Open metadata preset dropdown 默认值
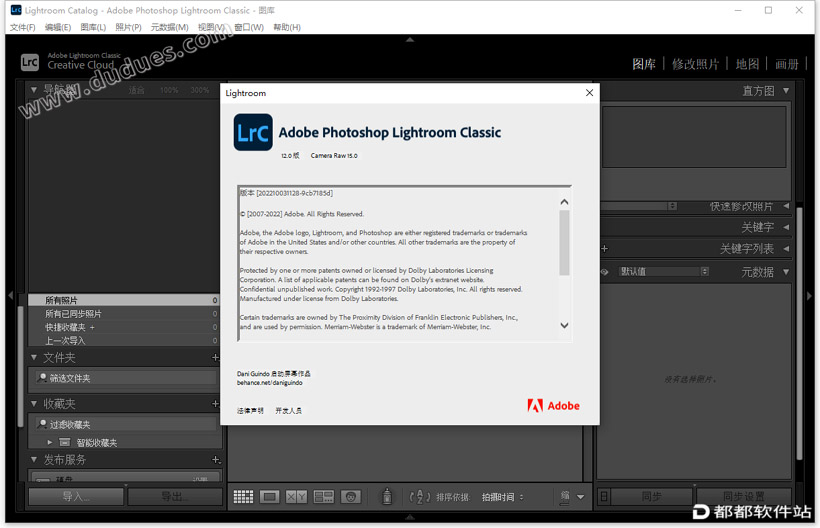 pos(663,272)
